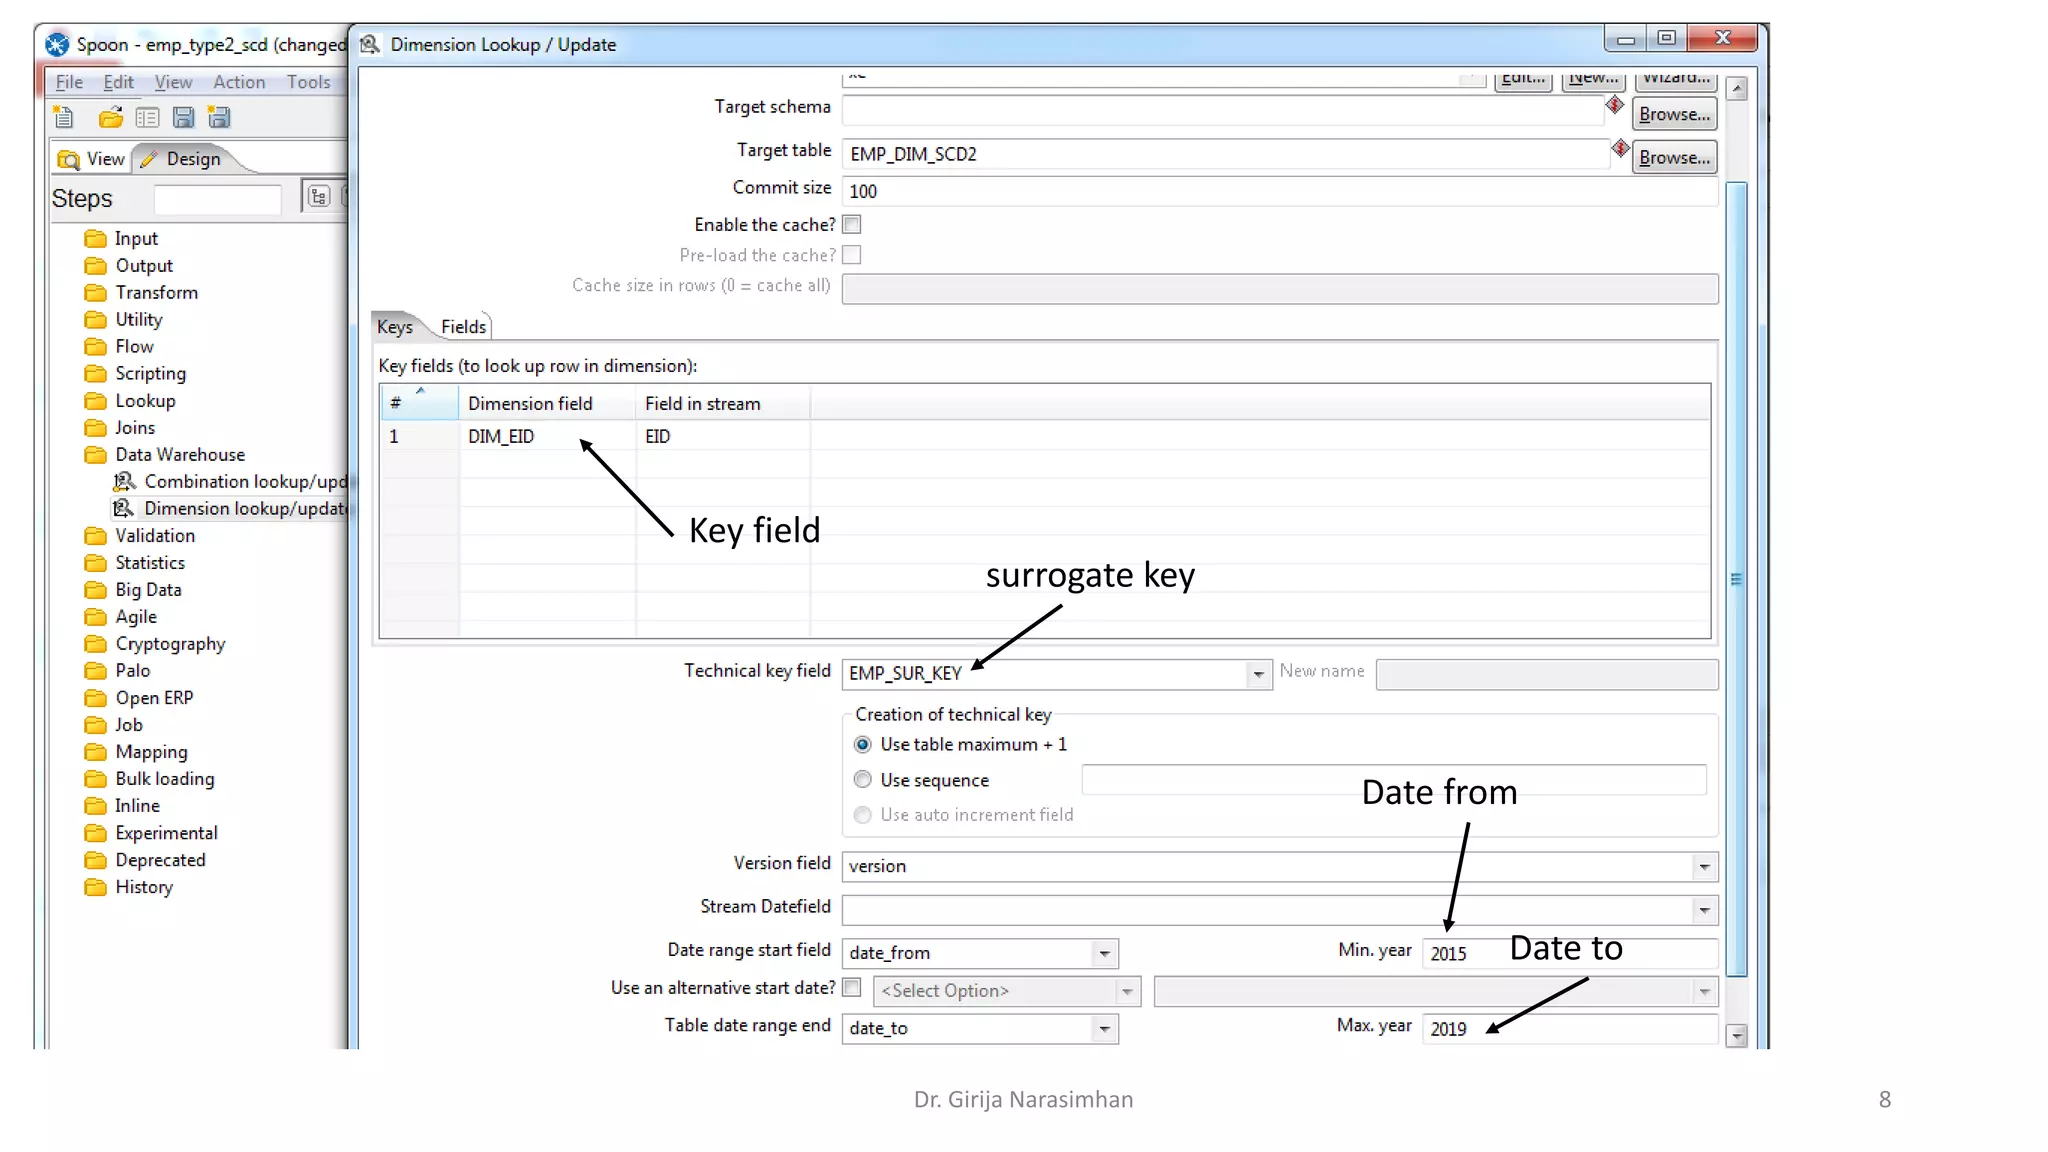This screenshot has width=2048, height=1152.
Task: Click the Save toolbar icon
Action: [x=183, y=118]
